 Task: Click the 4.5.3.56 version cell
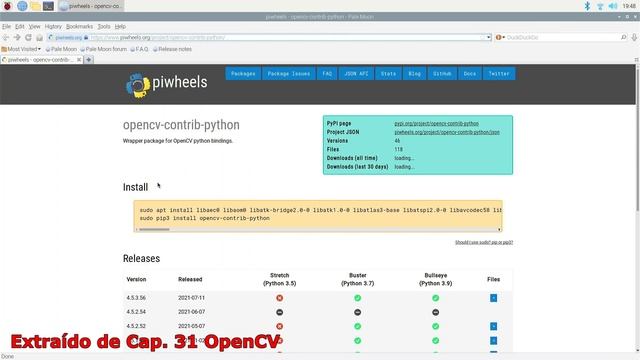[136, 298]
